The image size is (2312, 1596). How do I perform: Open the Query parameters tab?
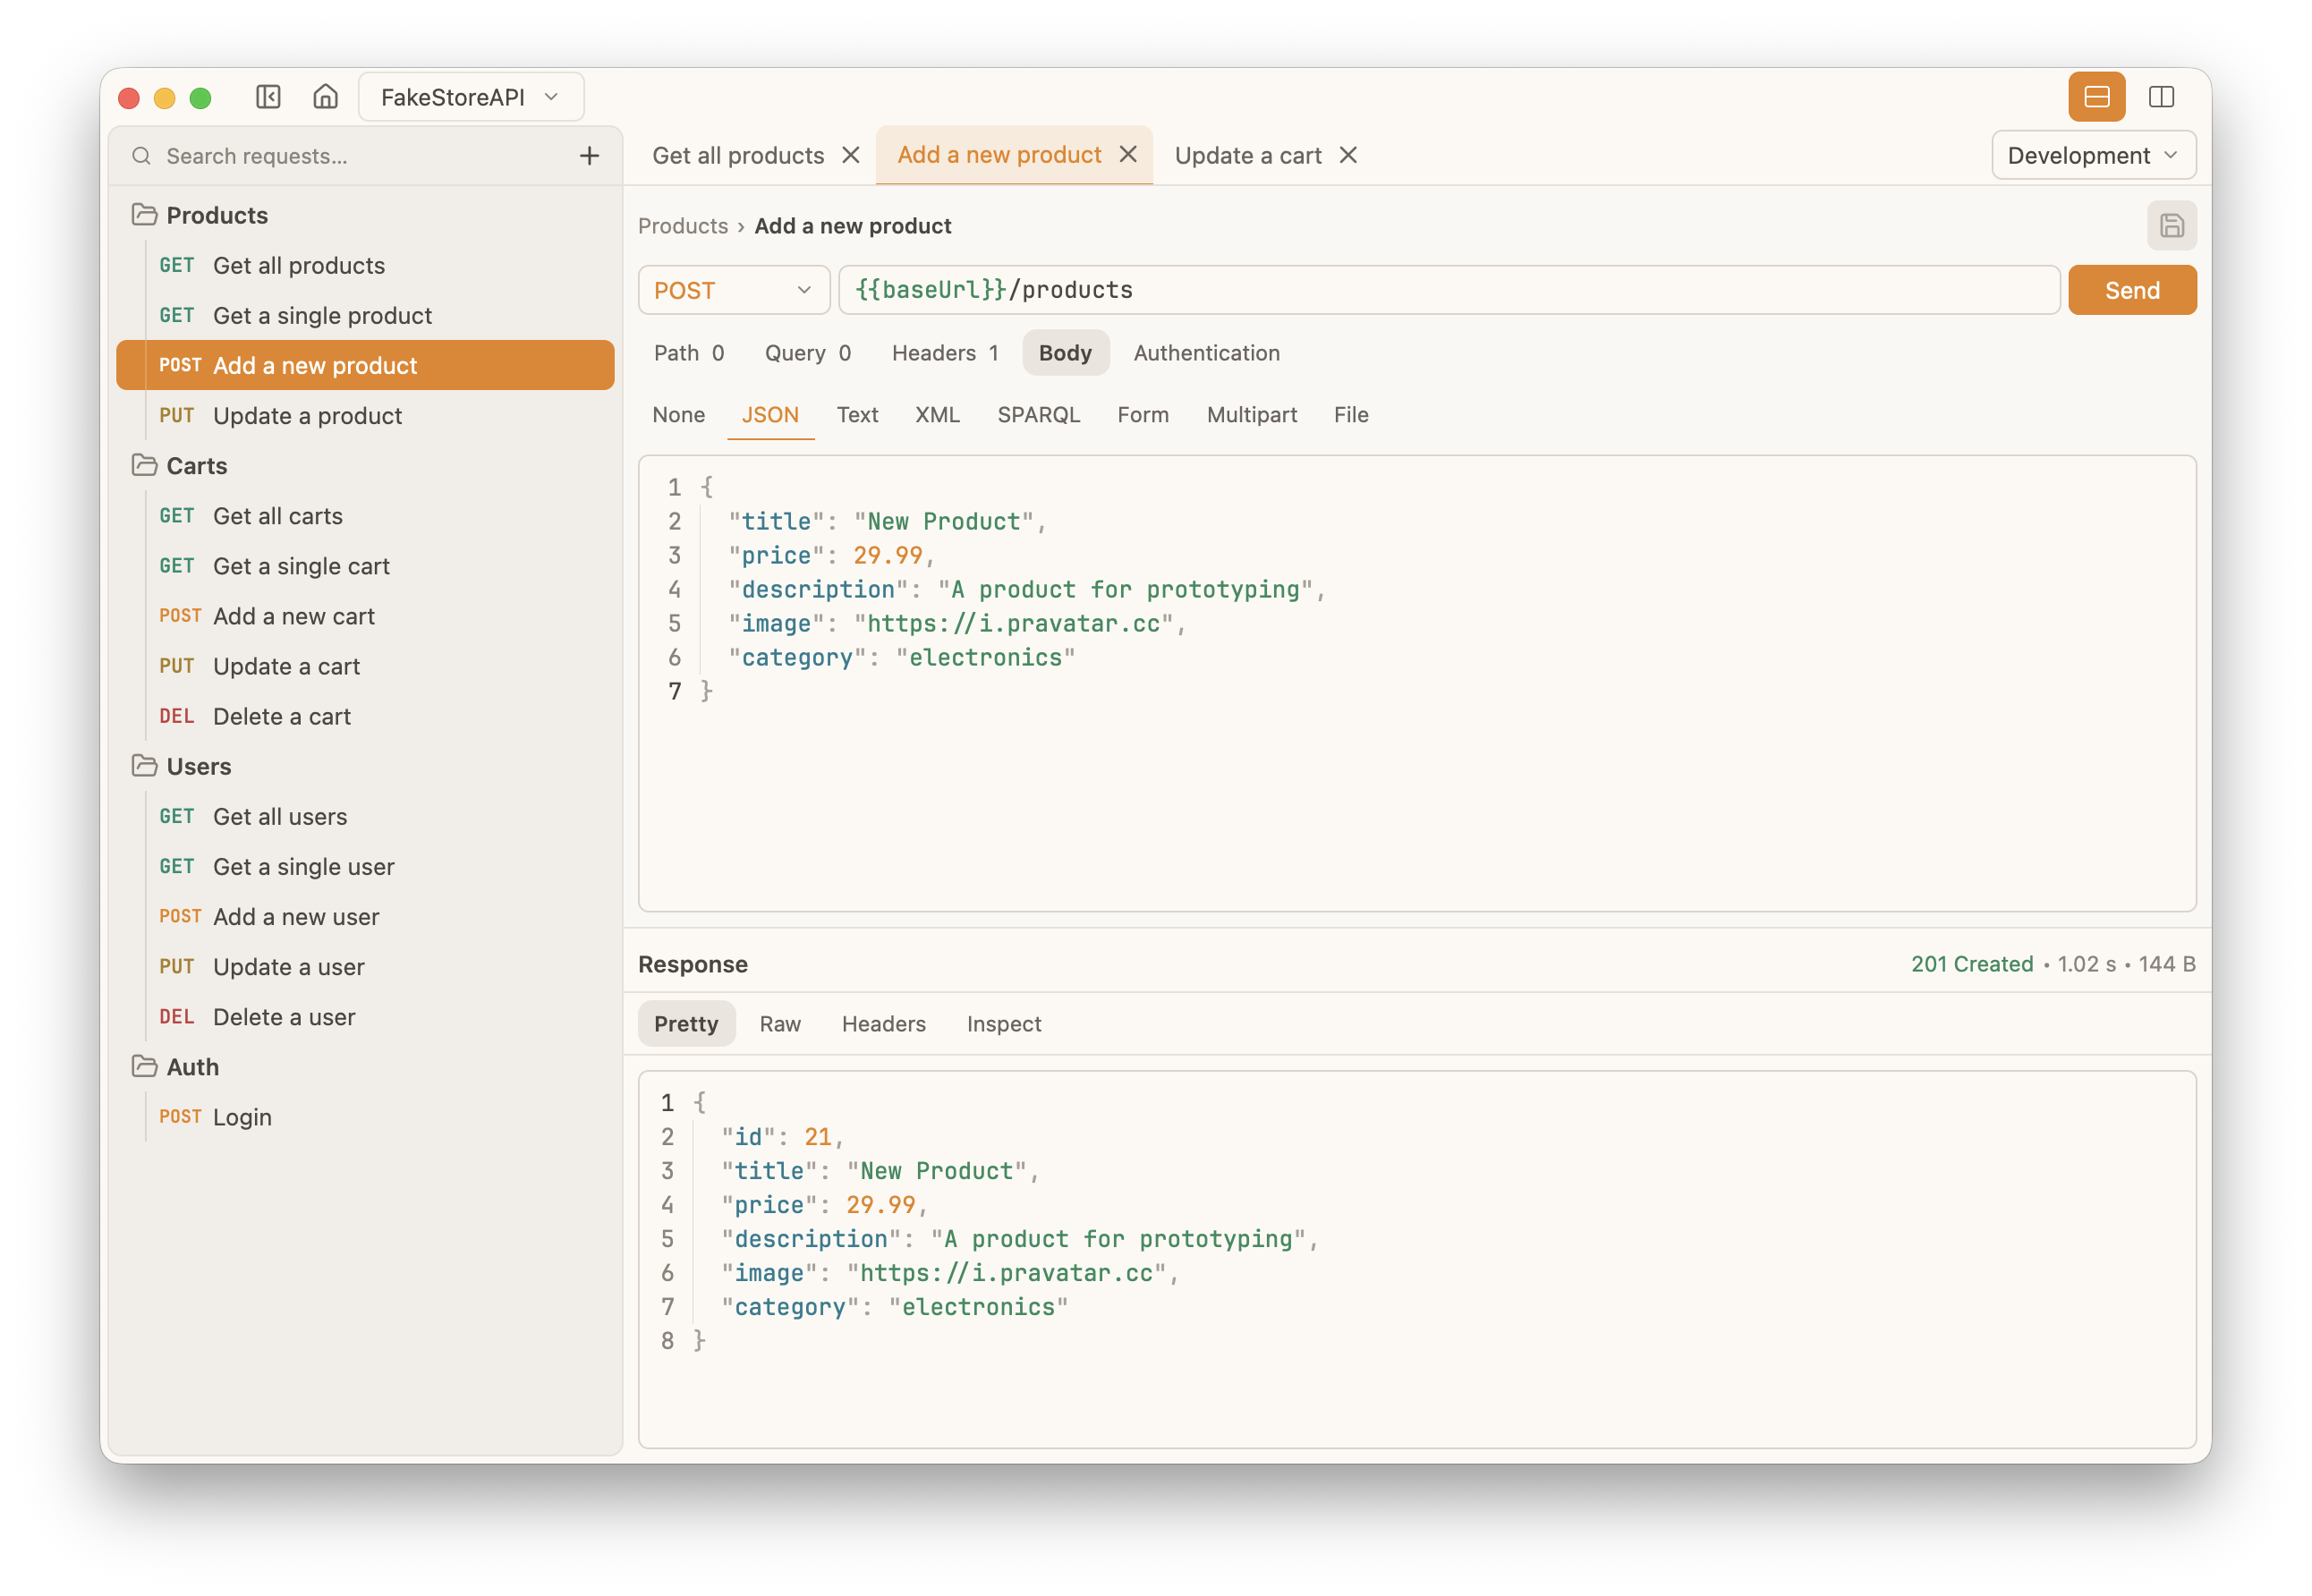click(807, 353)
